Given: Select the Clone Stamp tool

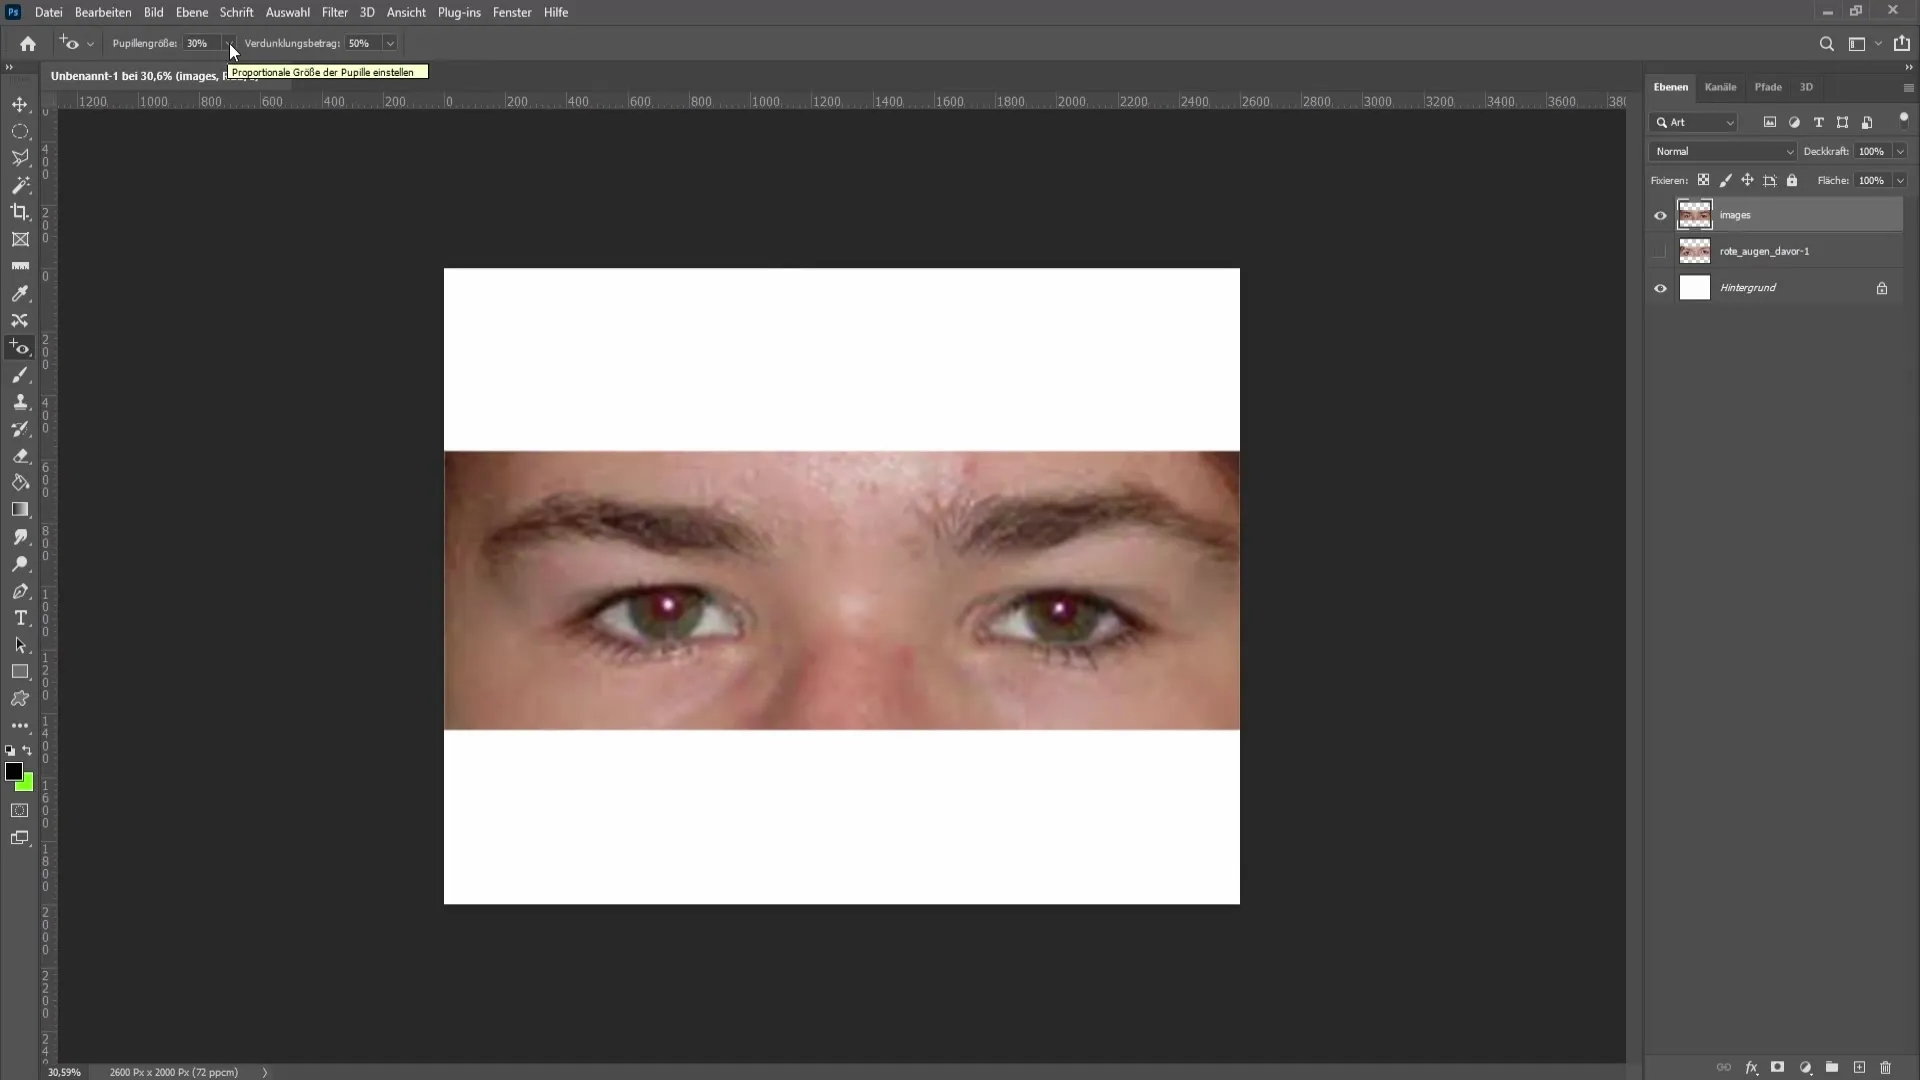Looking at the screenshot, I should [20, 402].
